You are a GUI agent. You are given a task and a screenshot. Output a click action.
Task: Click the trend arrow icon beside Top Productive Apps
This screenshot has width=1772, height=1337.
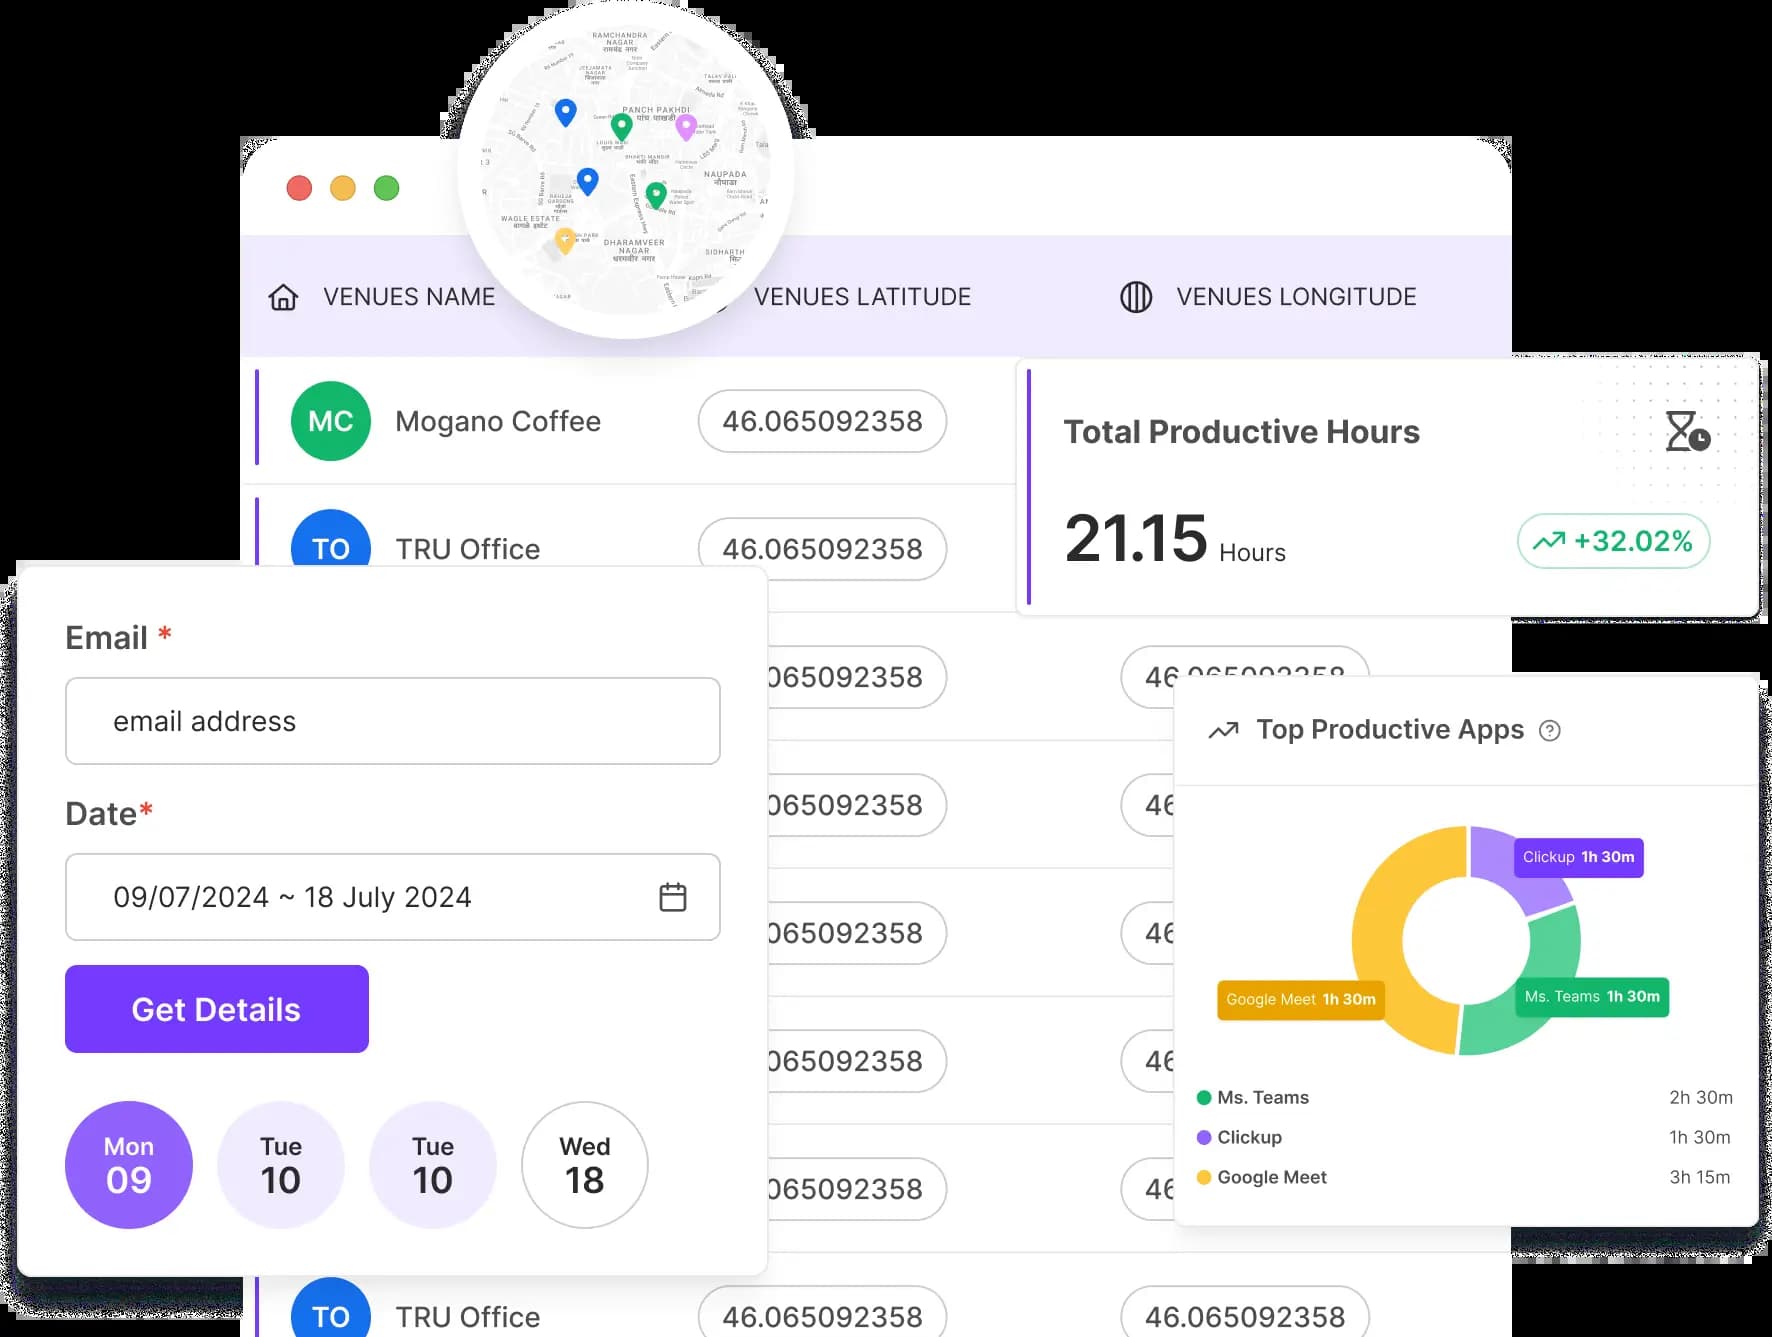pyautogui.click(x=1222, y=731)
